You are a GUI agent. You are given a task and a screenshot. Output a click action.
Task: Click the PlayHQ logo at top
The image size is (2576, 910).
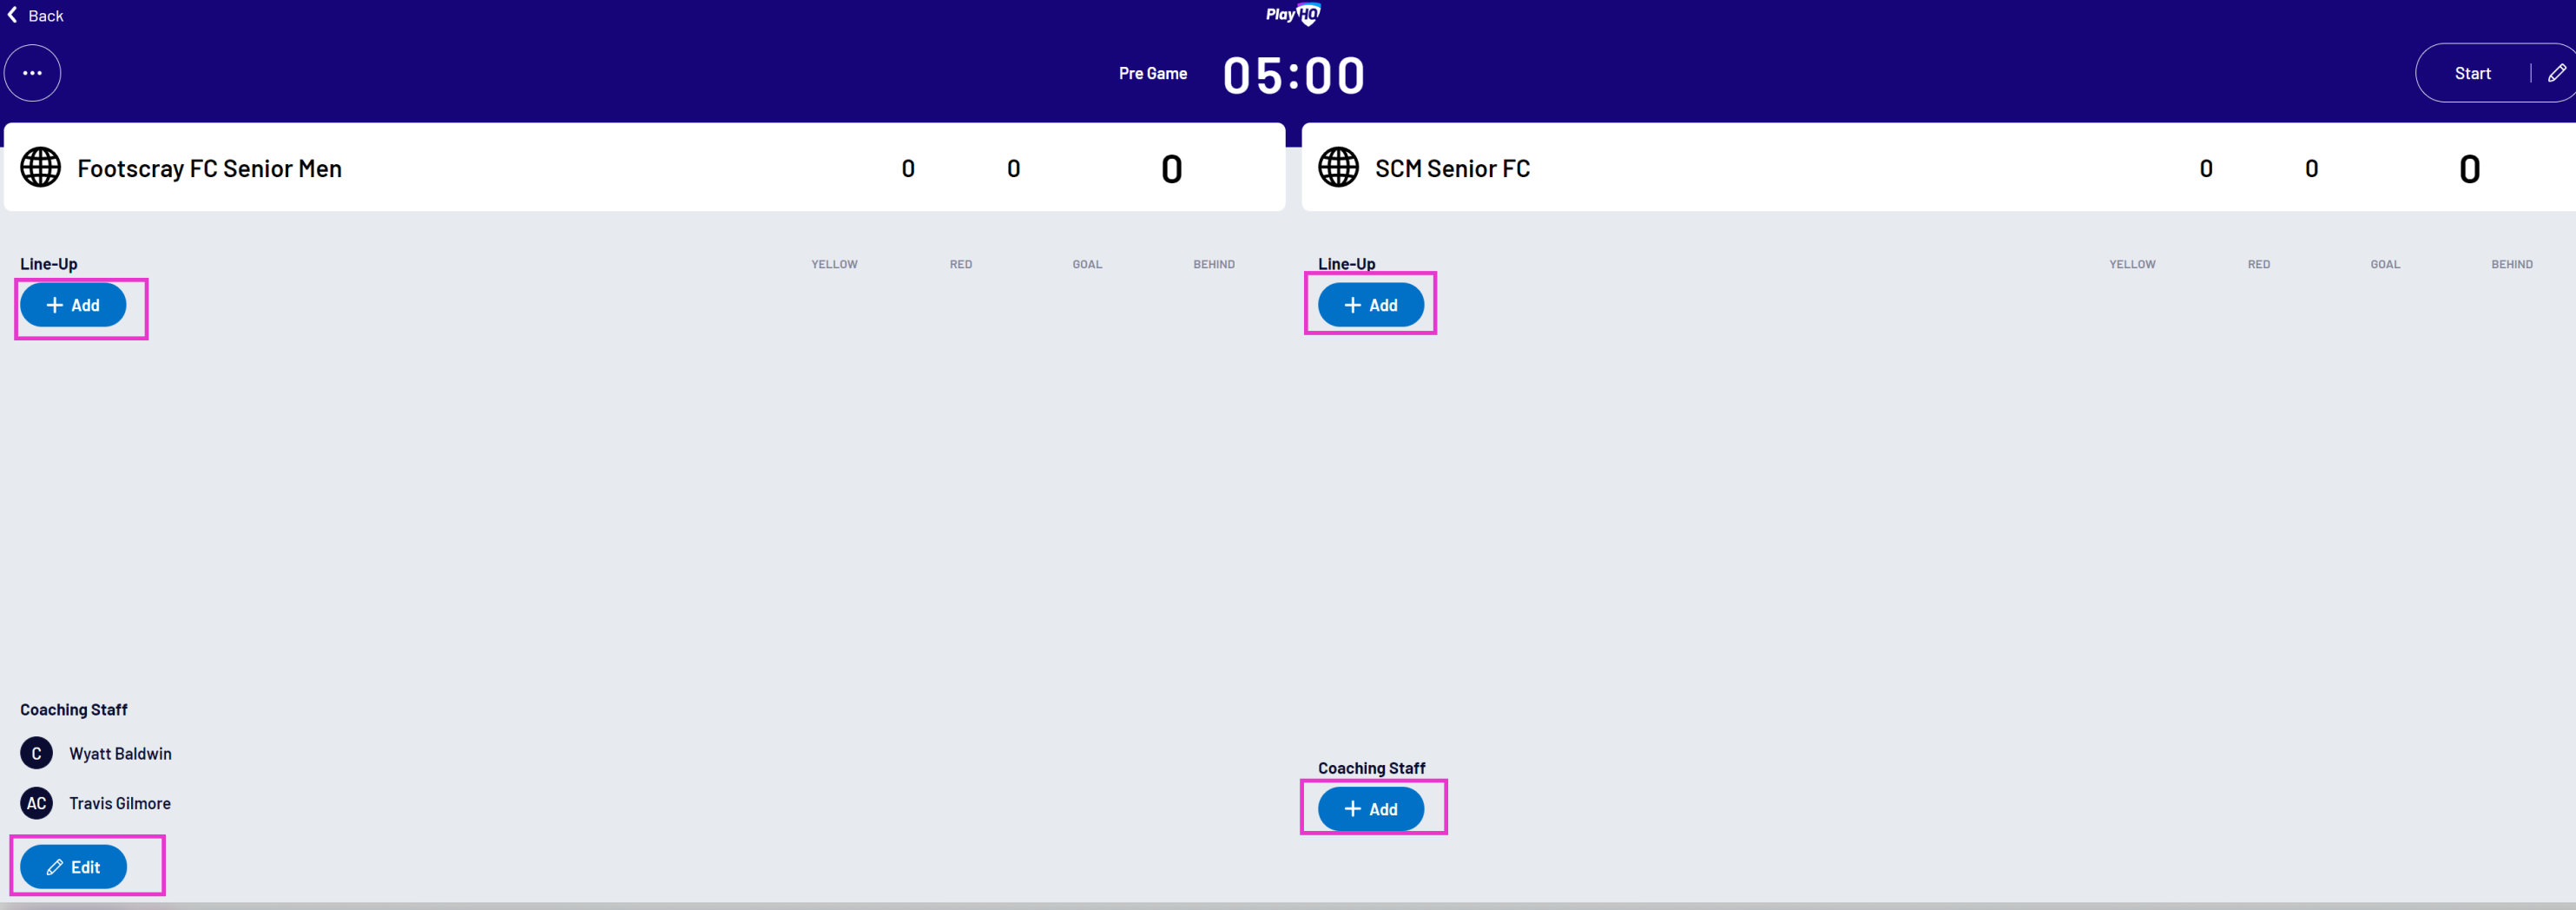pyautogui.click(x=1293, y=14)
